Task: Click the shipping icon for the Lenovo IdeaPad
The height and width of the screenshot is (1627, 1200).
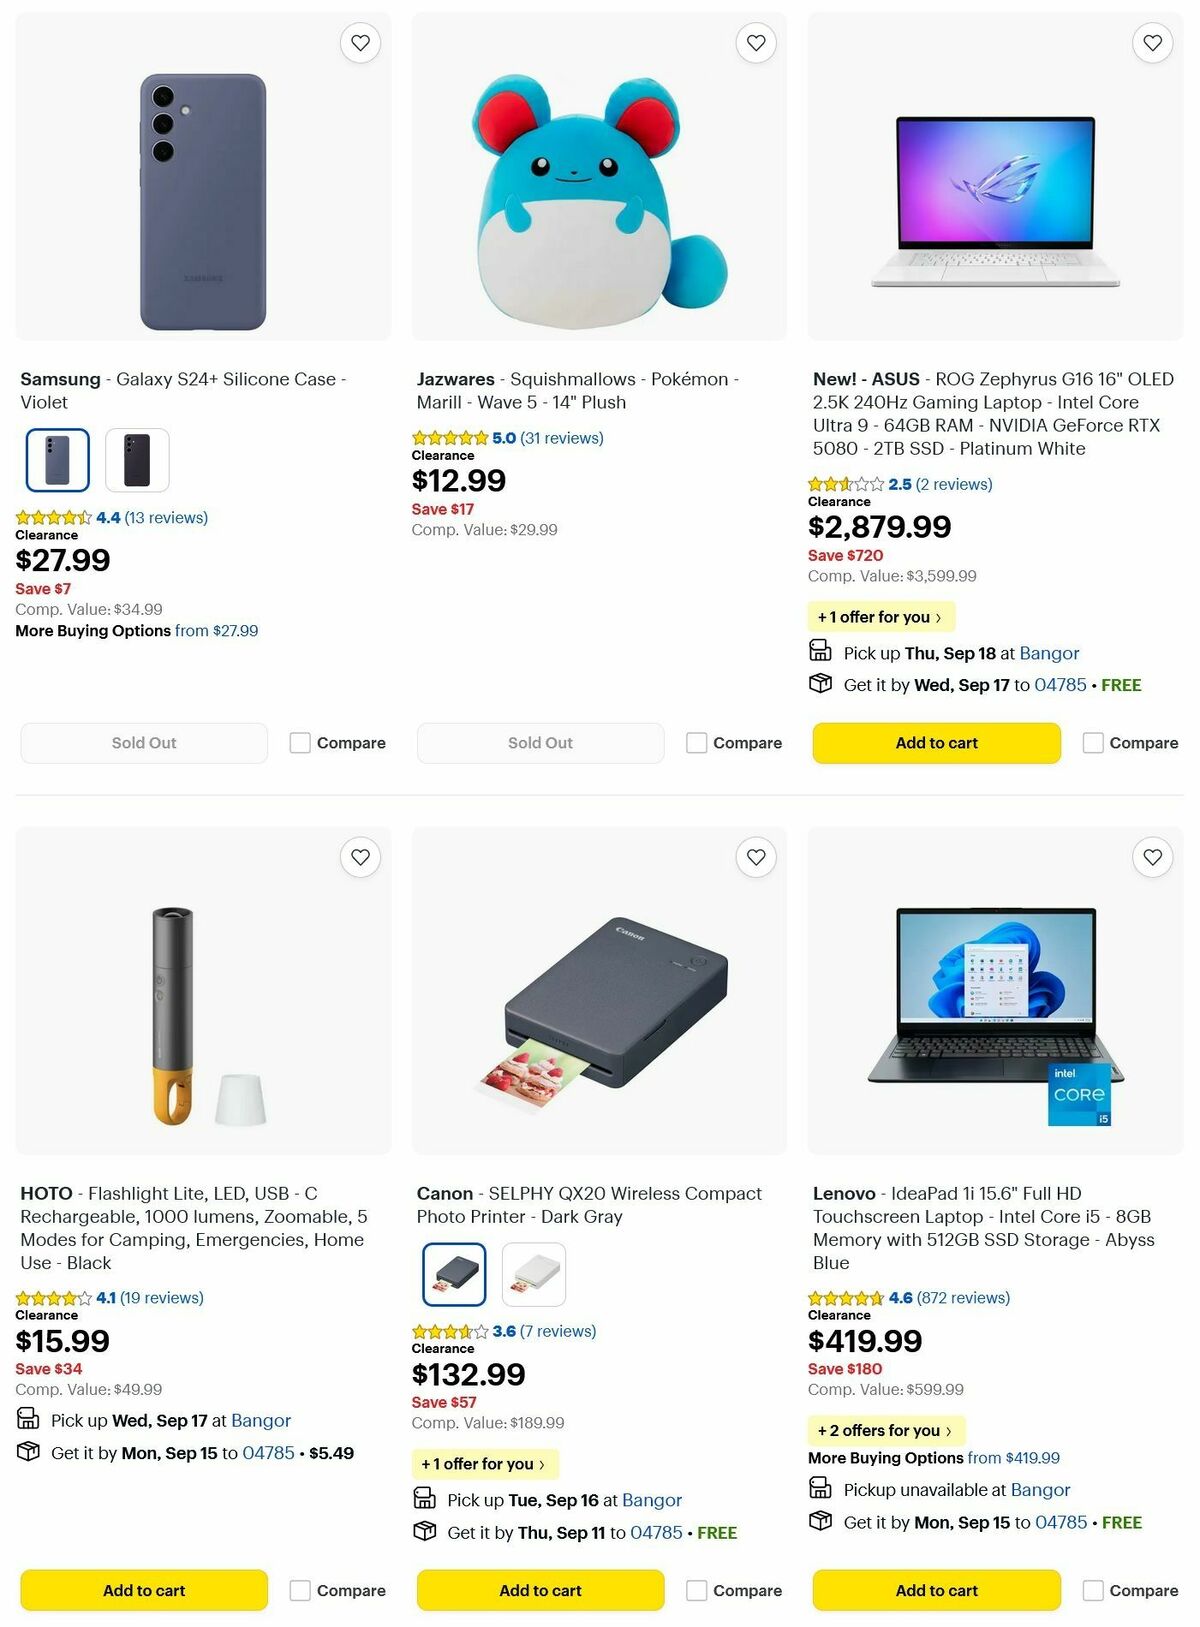Action: 820,1522
